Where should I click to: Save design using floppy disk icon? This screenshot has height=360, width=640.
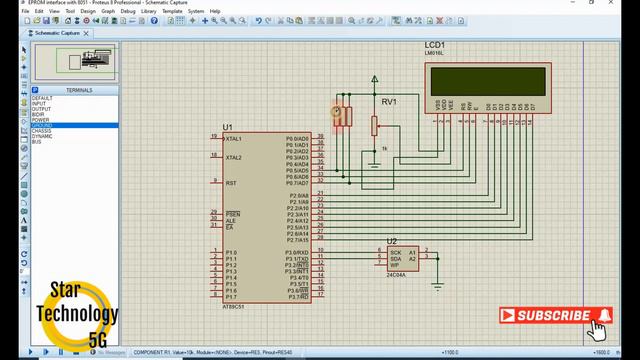(x=46, y=21)
